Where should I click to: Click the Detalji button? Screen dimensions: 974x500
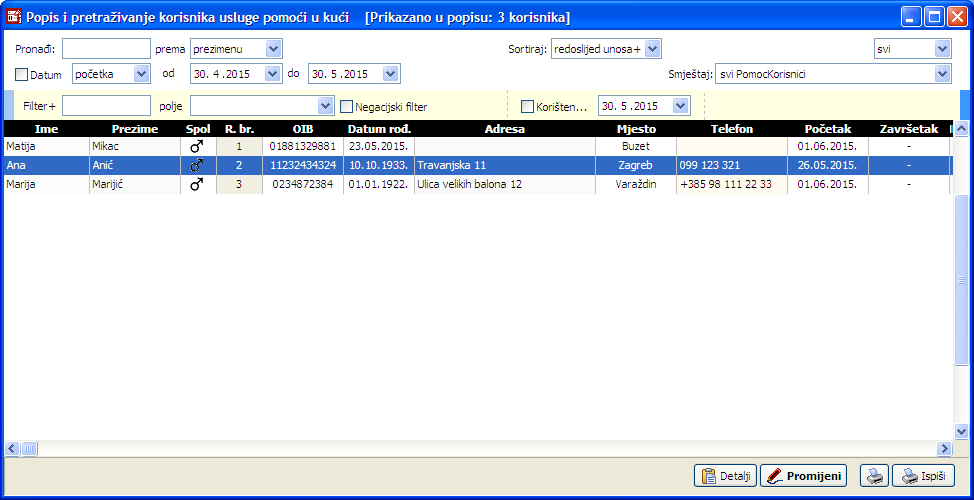pos(726,476)
